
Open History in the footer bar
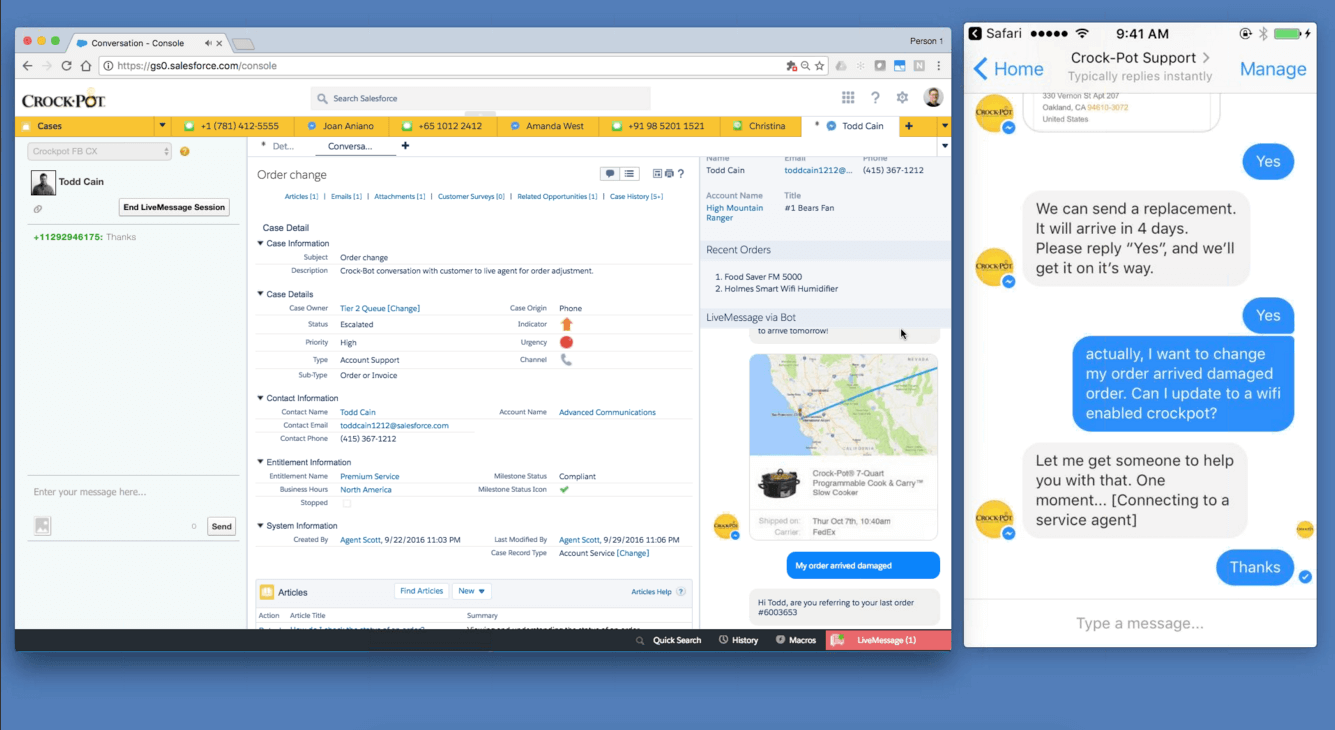point(739,640)
